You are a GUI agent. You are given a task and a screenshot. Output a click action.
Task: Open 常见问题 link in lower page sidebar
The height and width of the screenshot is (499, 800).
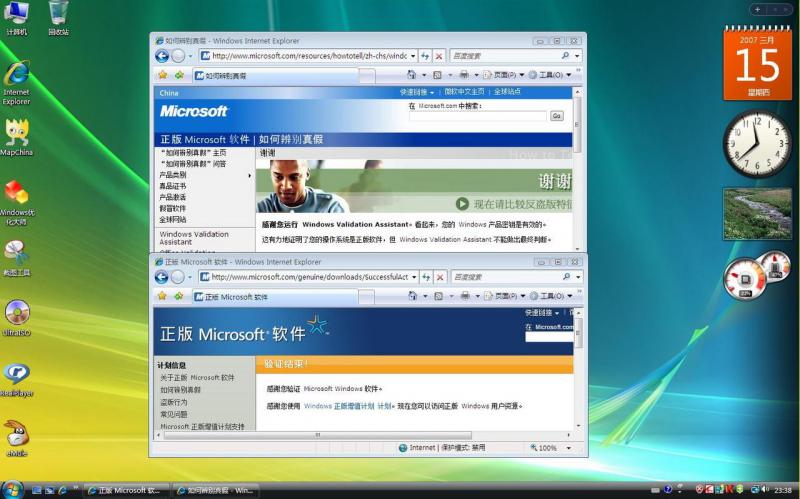[173, 414]
